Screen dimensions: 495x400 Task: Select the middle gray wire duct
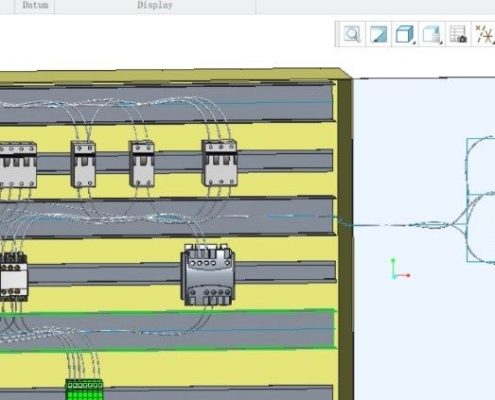[x=167, y=217]
